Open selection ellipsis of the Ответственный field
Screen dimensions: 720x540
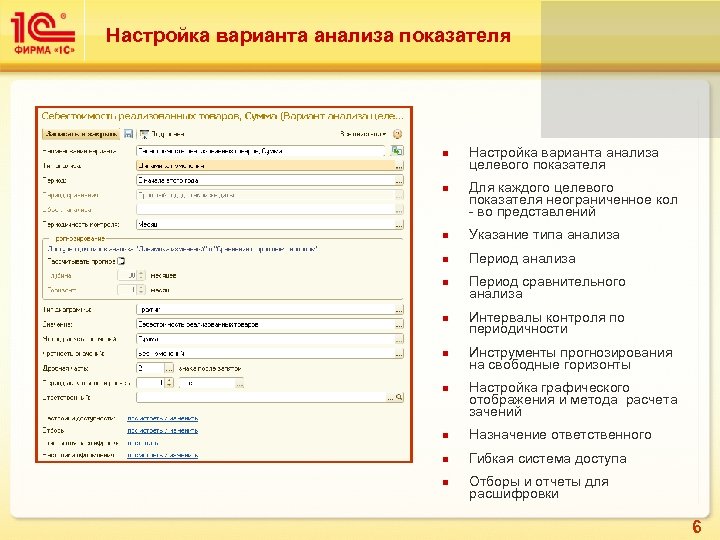[391, 397]
